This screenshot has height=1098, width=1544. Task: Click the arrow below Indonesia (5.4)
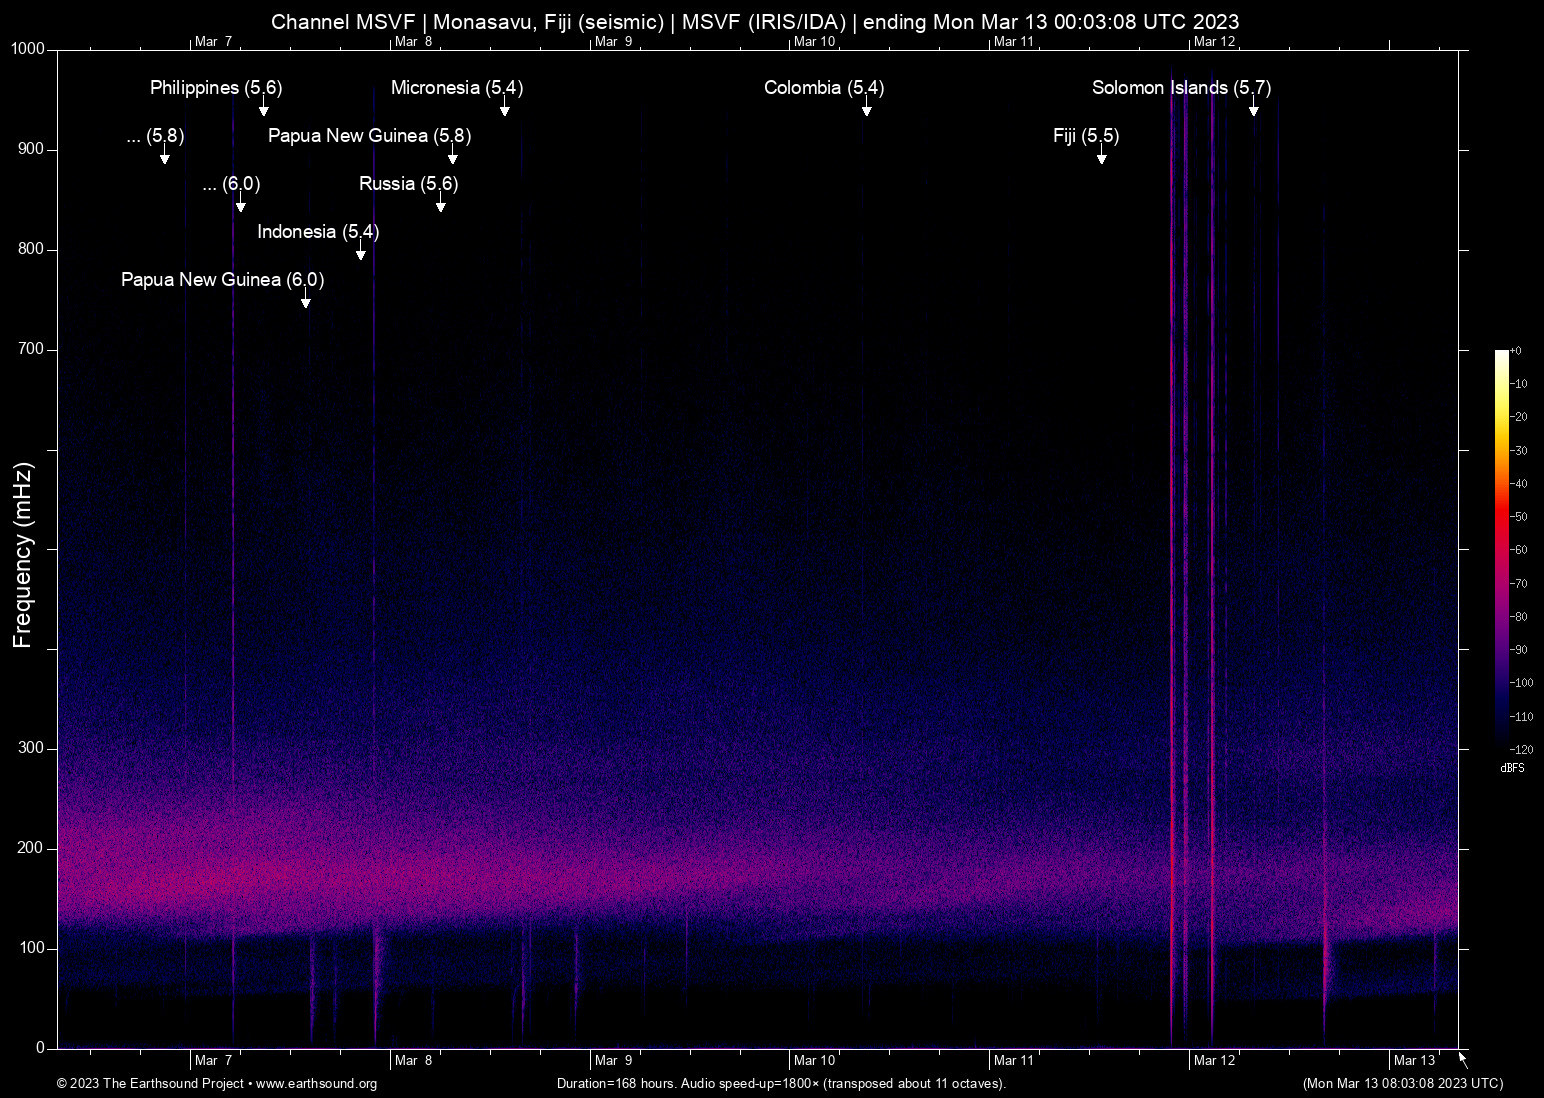[361, 253]
